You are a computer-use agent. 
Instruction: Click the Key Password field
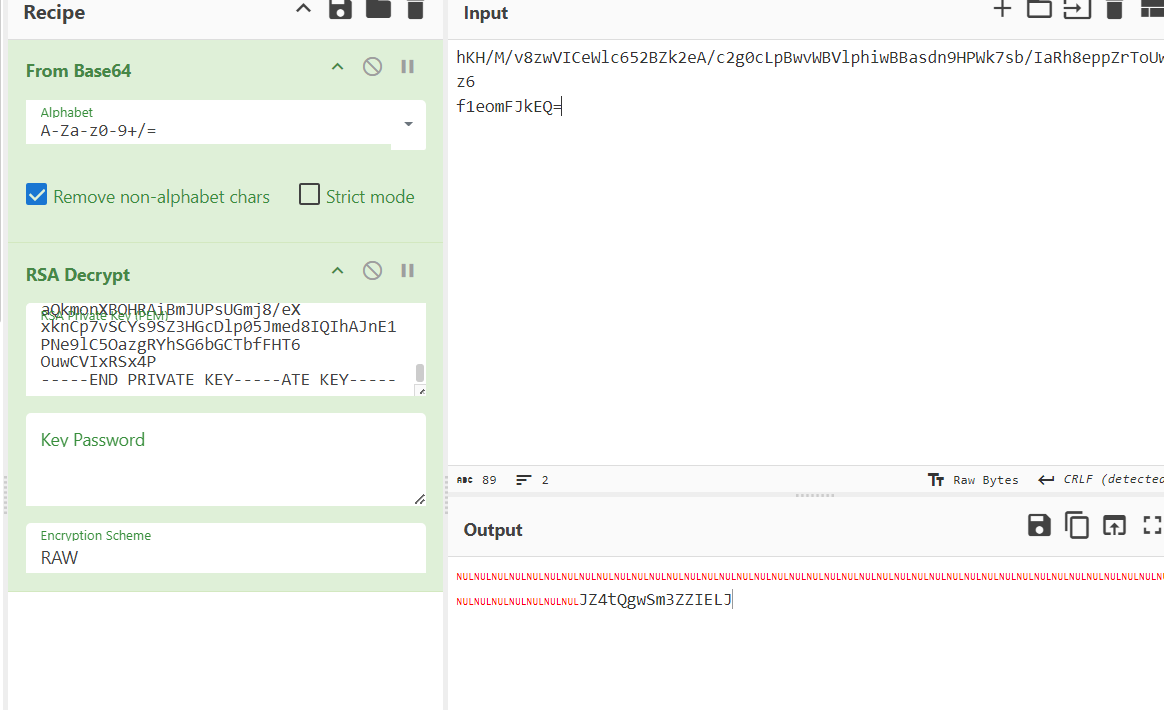pos(226,460)
